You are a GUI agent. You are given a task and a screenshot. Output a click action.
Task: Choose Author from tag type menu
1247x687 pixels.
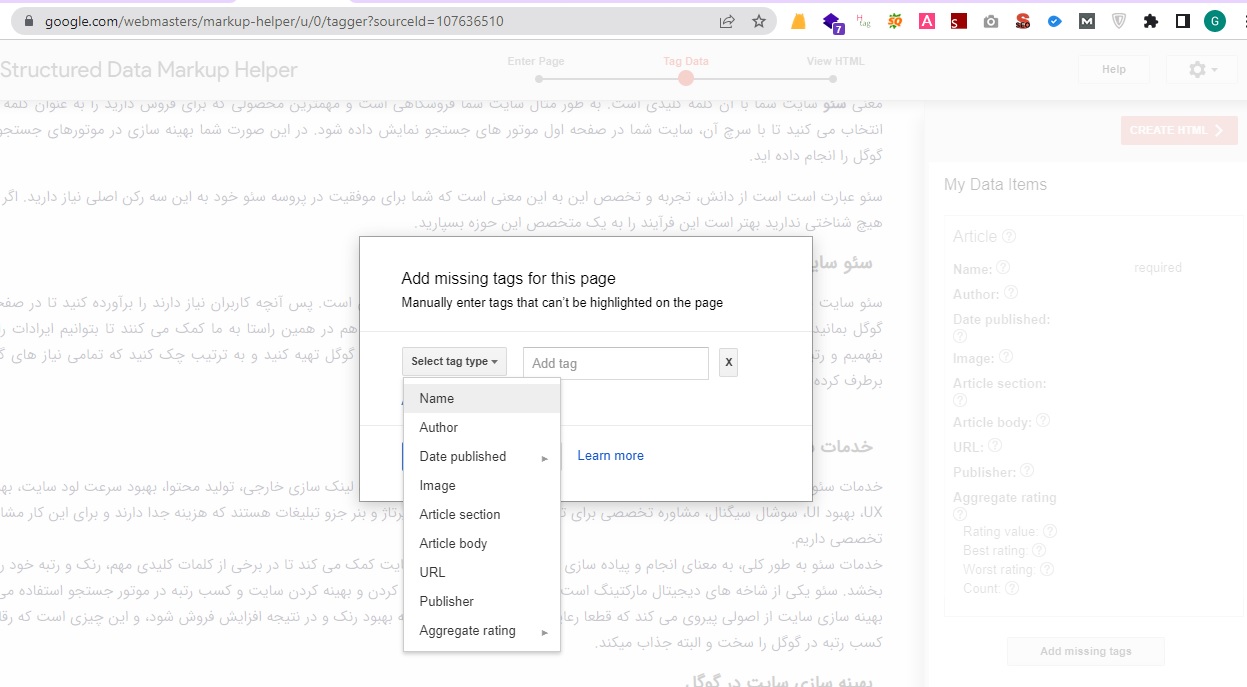482,427
